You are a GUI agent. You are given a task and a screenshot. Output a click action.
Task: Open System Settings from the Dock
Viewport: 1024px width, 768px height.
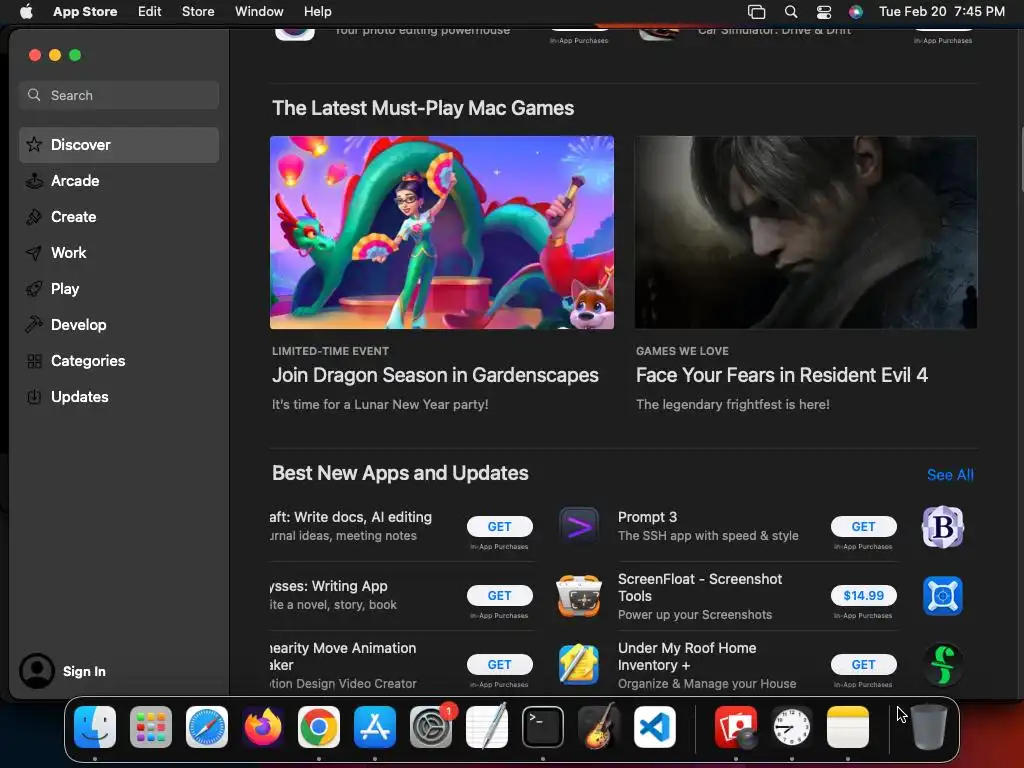coord(431,727)
